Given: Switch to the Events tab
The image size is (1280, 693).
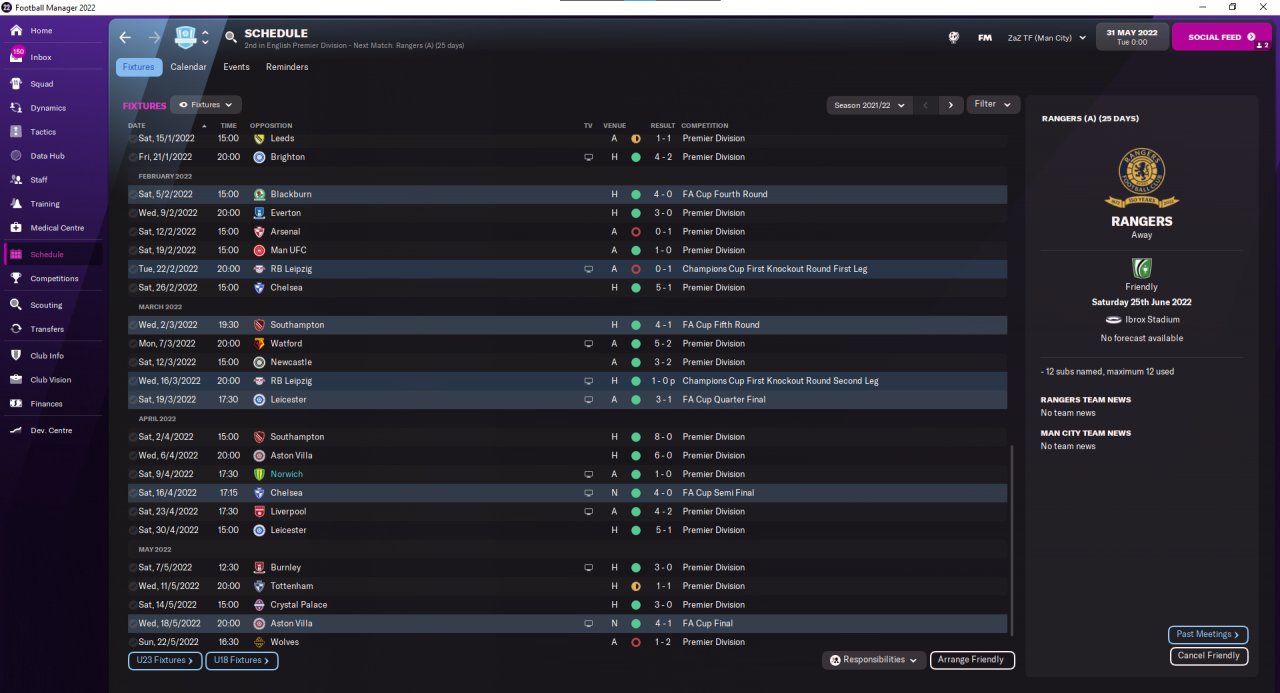Looking at the screenshot, I should coord(236,67).
